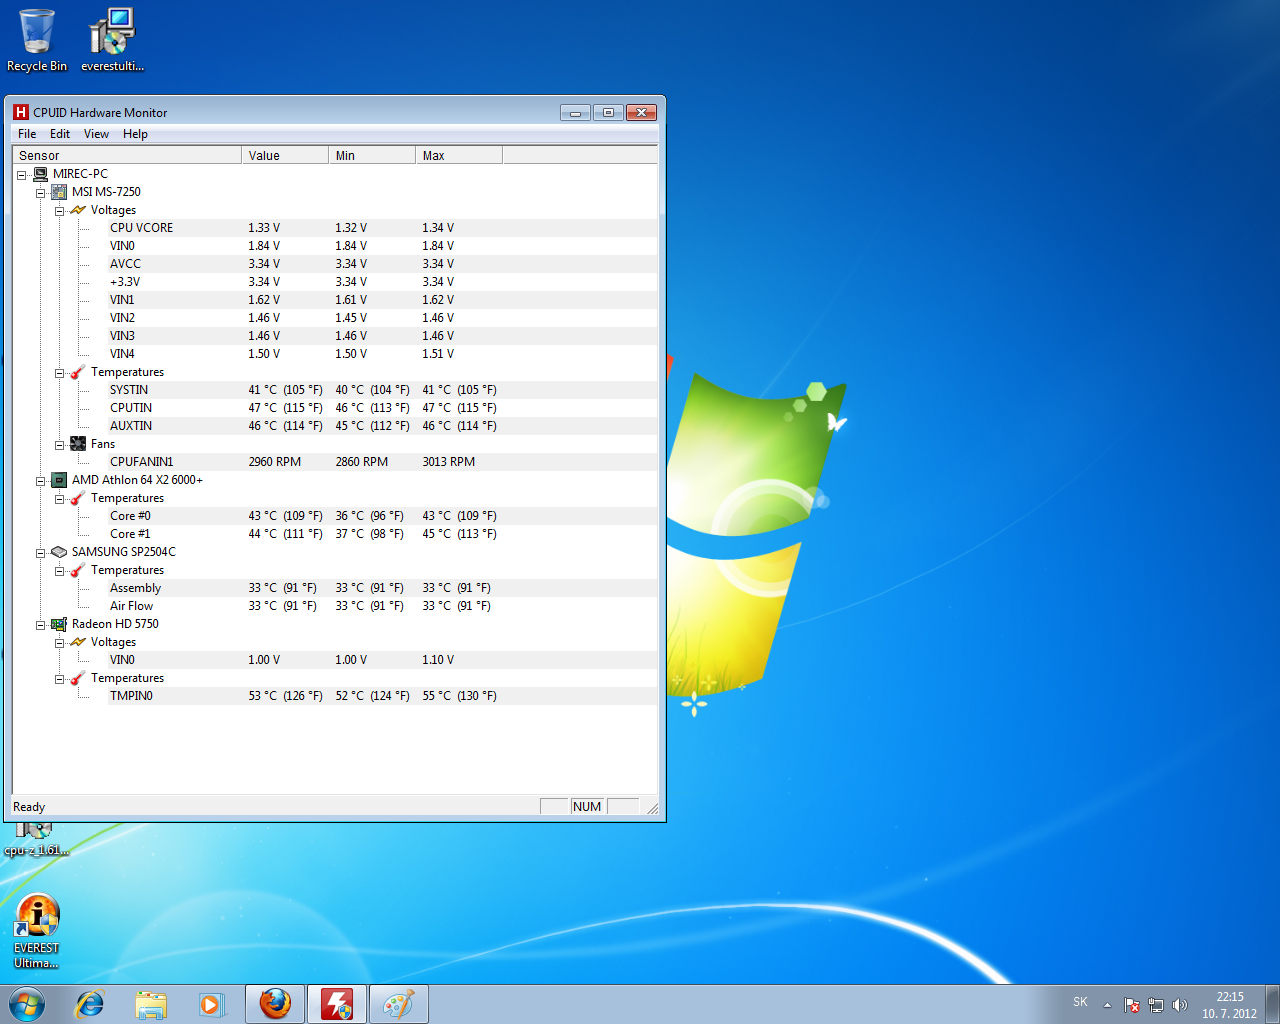Screen dimensions: 1280x1024
Task: Show hidden tray icons arrow
Action: tap(1107, 1005)
